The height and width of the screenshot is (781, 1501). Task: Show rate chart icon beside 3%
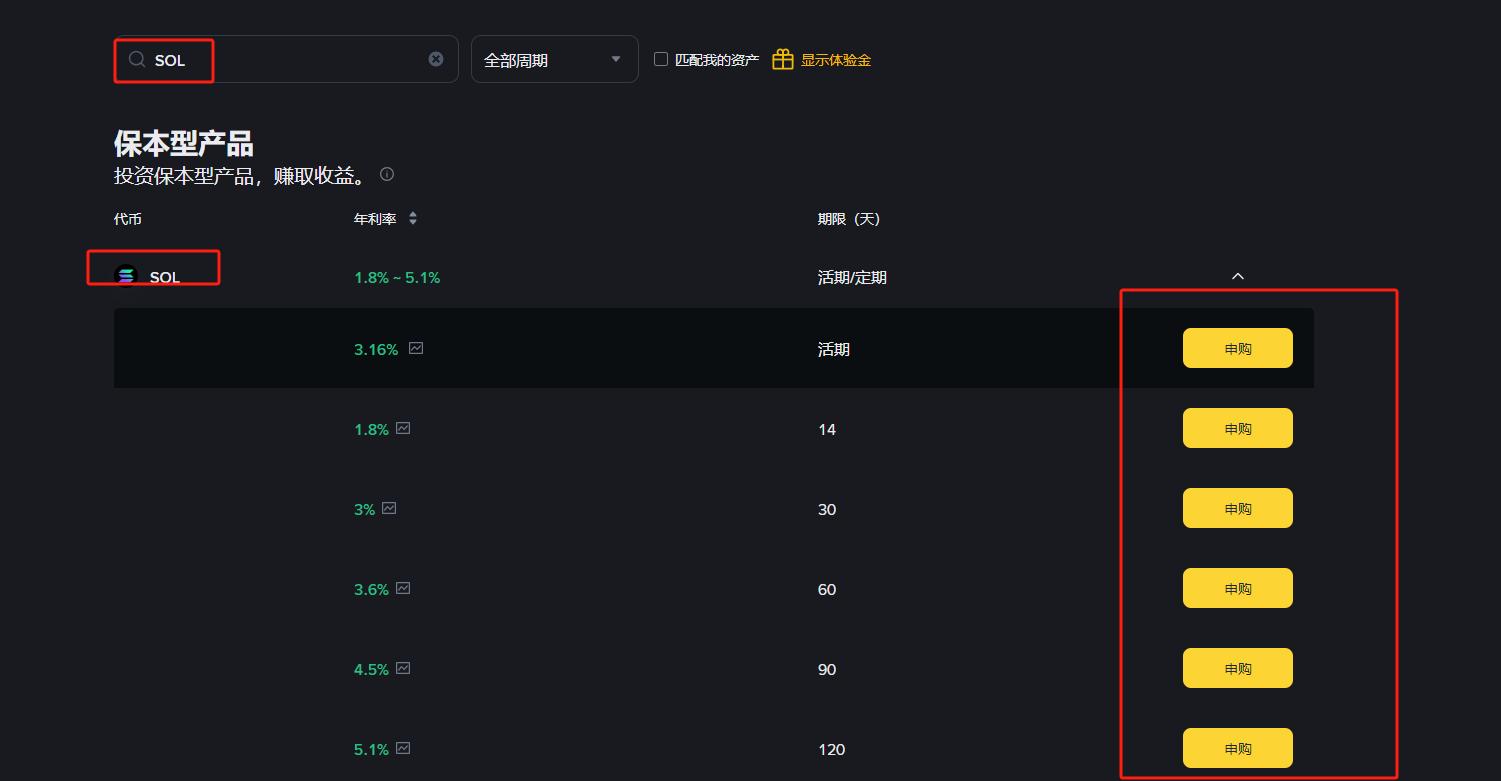point(389,509)
